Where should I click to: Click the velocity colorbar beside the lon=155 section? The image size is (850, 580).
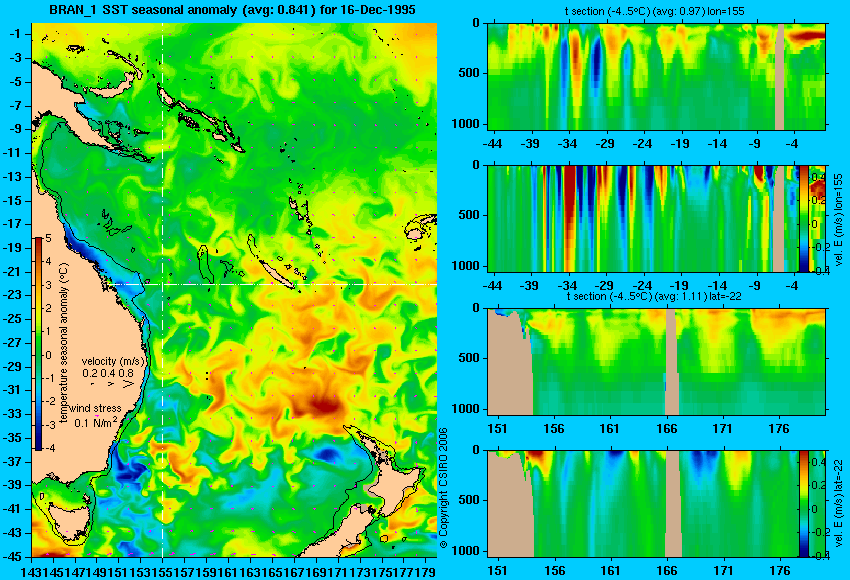point(804,219)
